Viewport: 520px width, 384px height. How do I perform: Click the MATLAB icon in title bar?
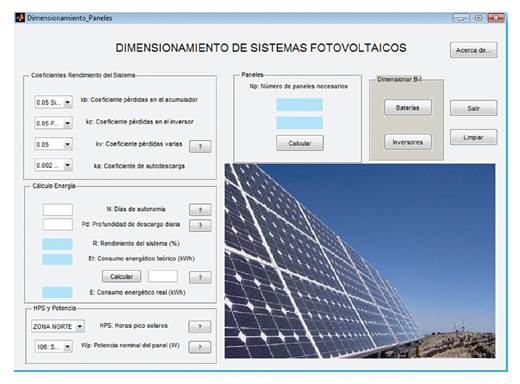tap(20, 18)
